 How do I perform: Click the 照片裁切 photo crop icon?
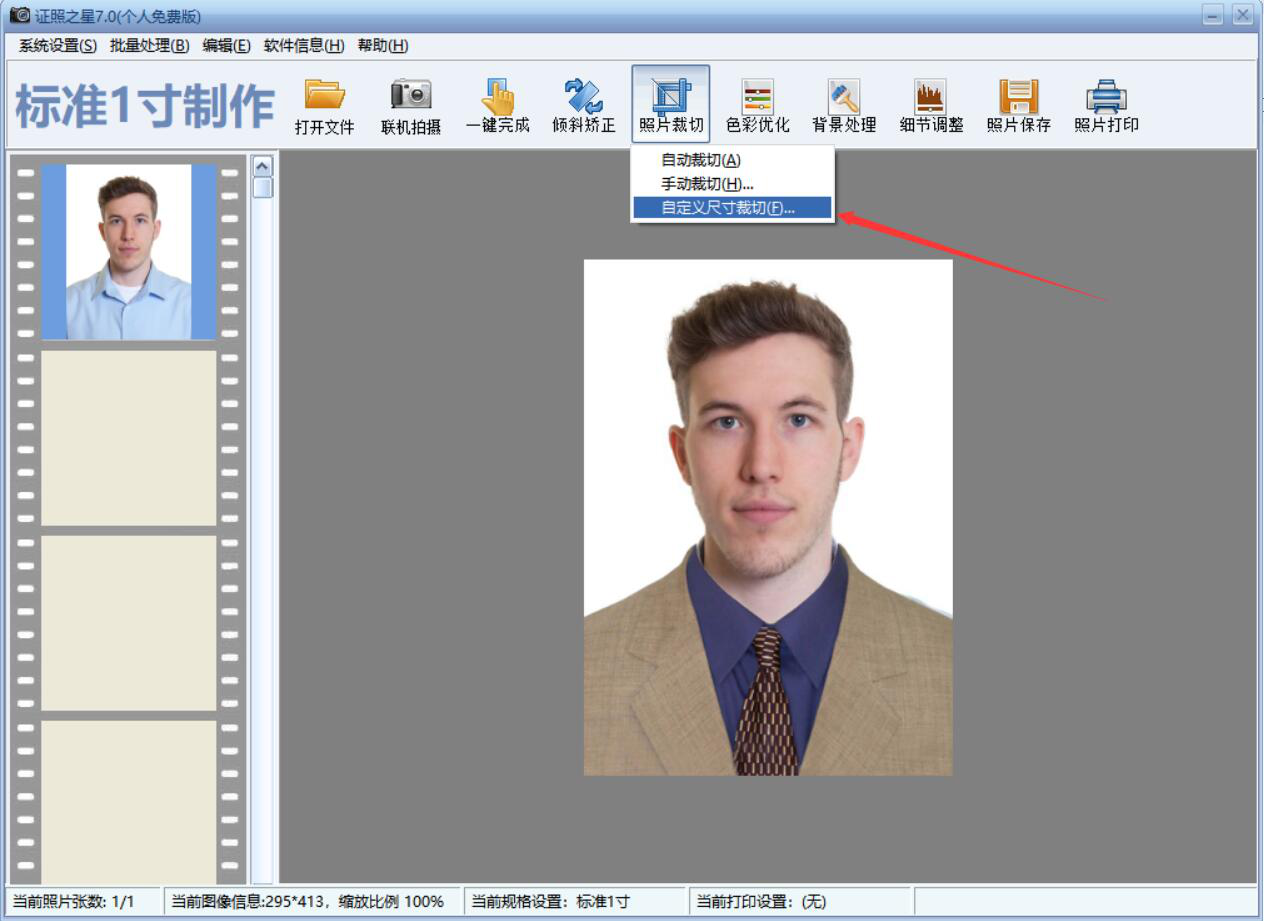[x=671, y=96]
